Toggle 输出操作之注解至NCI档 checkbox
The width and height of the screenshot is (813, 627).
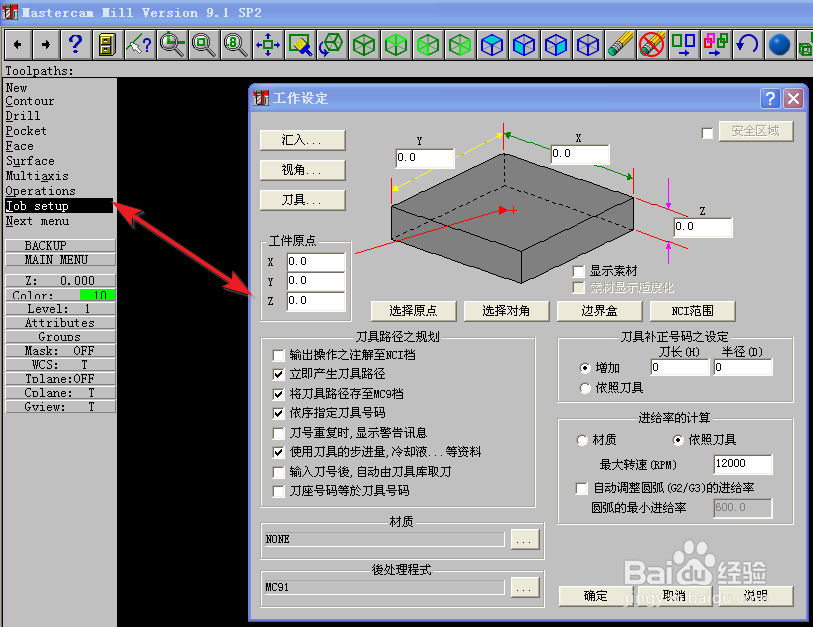pos(278,355)
